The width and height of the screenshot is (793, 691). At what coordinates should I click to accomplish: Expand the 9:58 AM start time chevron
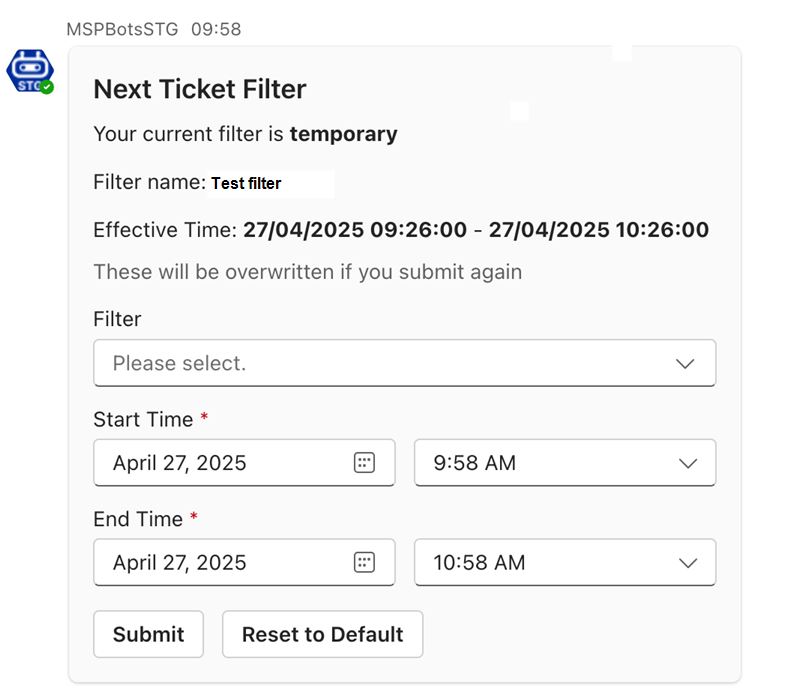687,463
